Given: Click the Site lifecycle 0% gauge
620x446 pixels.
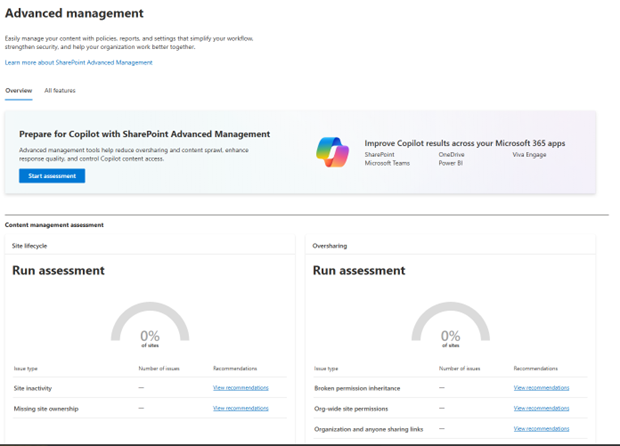Looking at the screenshot, I should (x=150, y=323).
